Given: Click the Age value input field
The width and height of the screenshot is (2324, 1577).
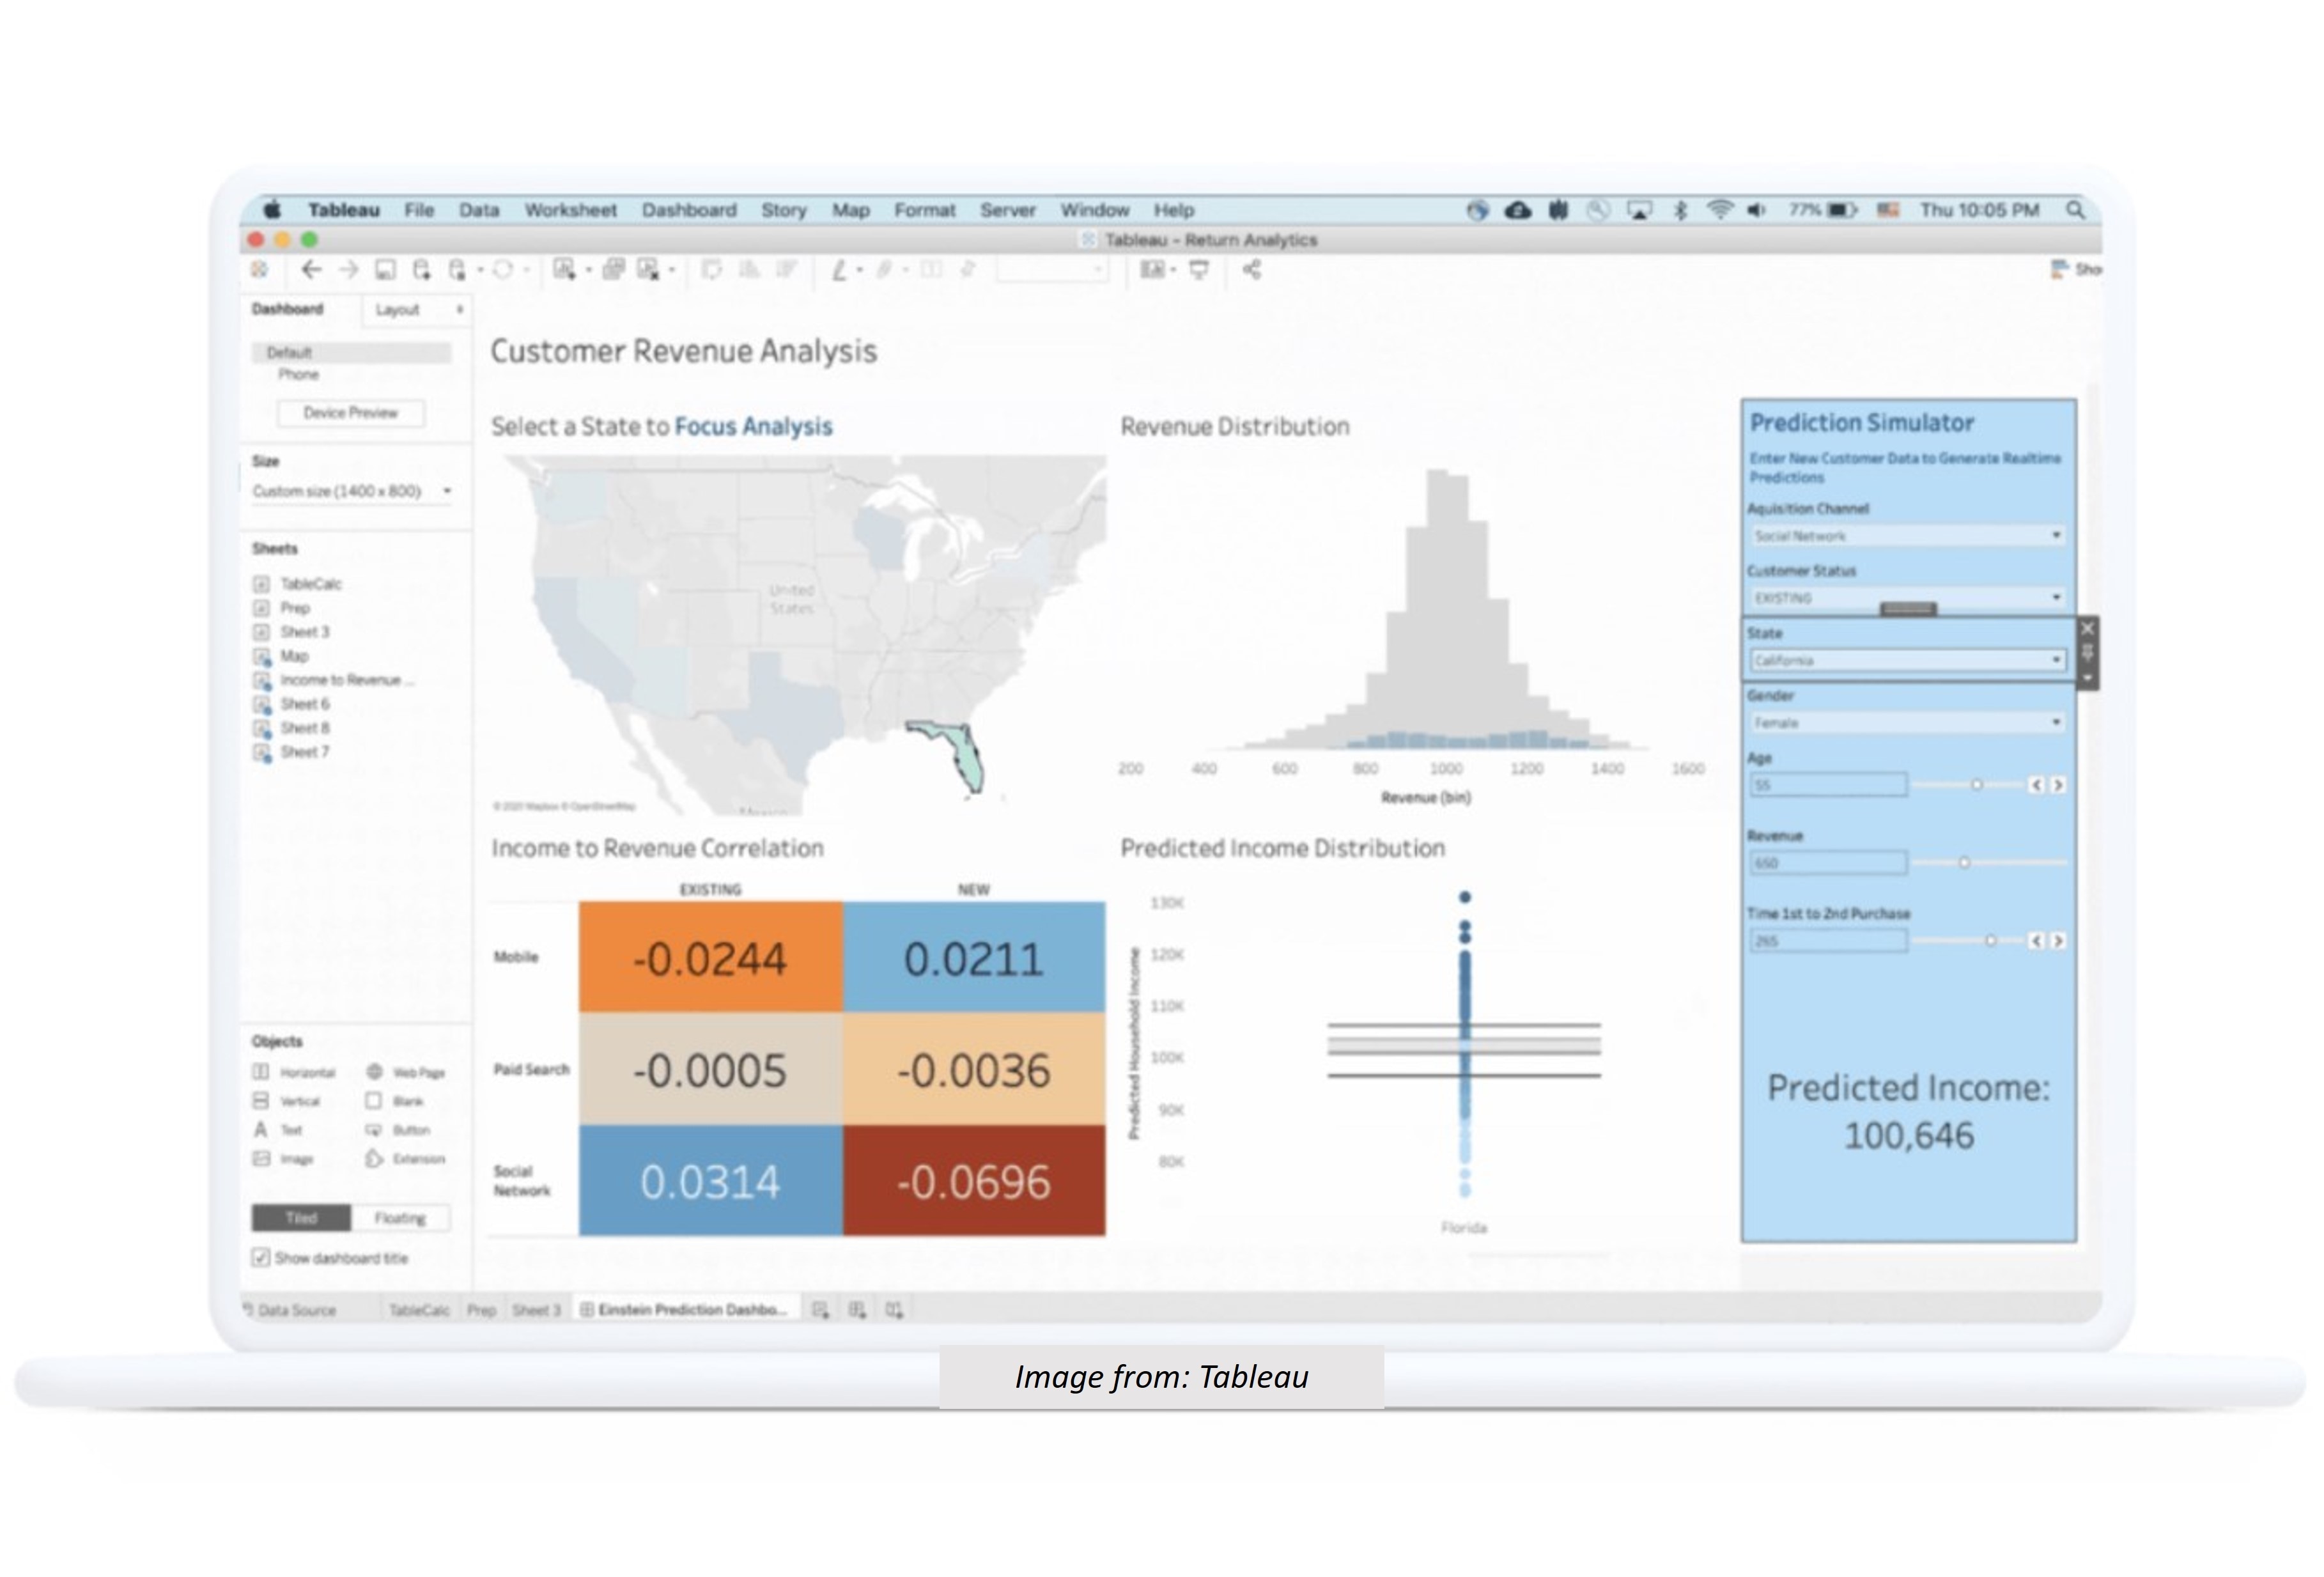Looking at the screenshot, I should [1828, 785].
